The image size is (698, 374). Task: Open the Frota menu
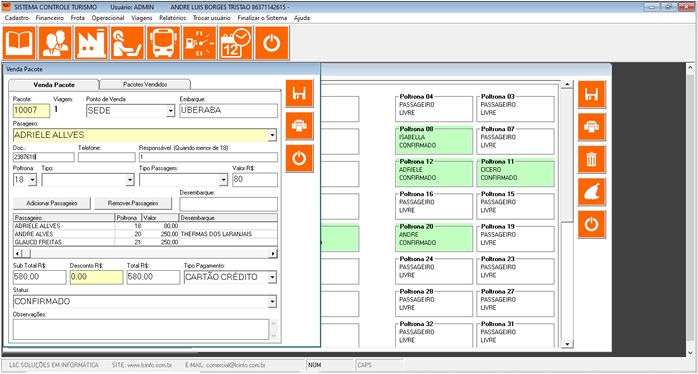coord(77,18)
